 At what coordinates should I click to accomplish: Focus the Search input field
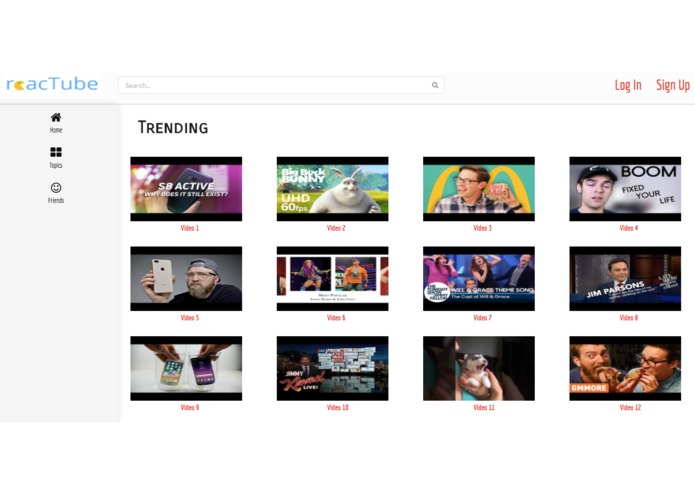pyautogui.click(x=281, y=85)
